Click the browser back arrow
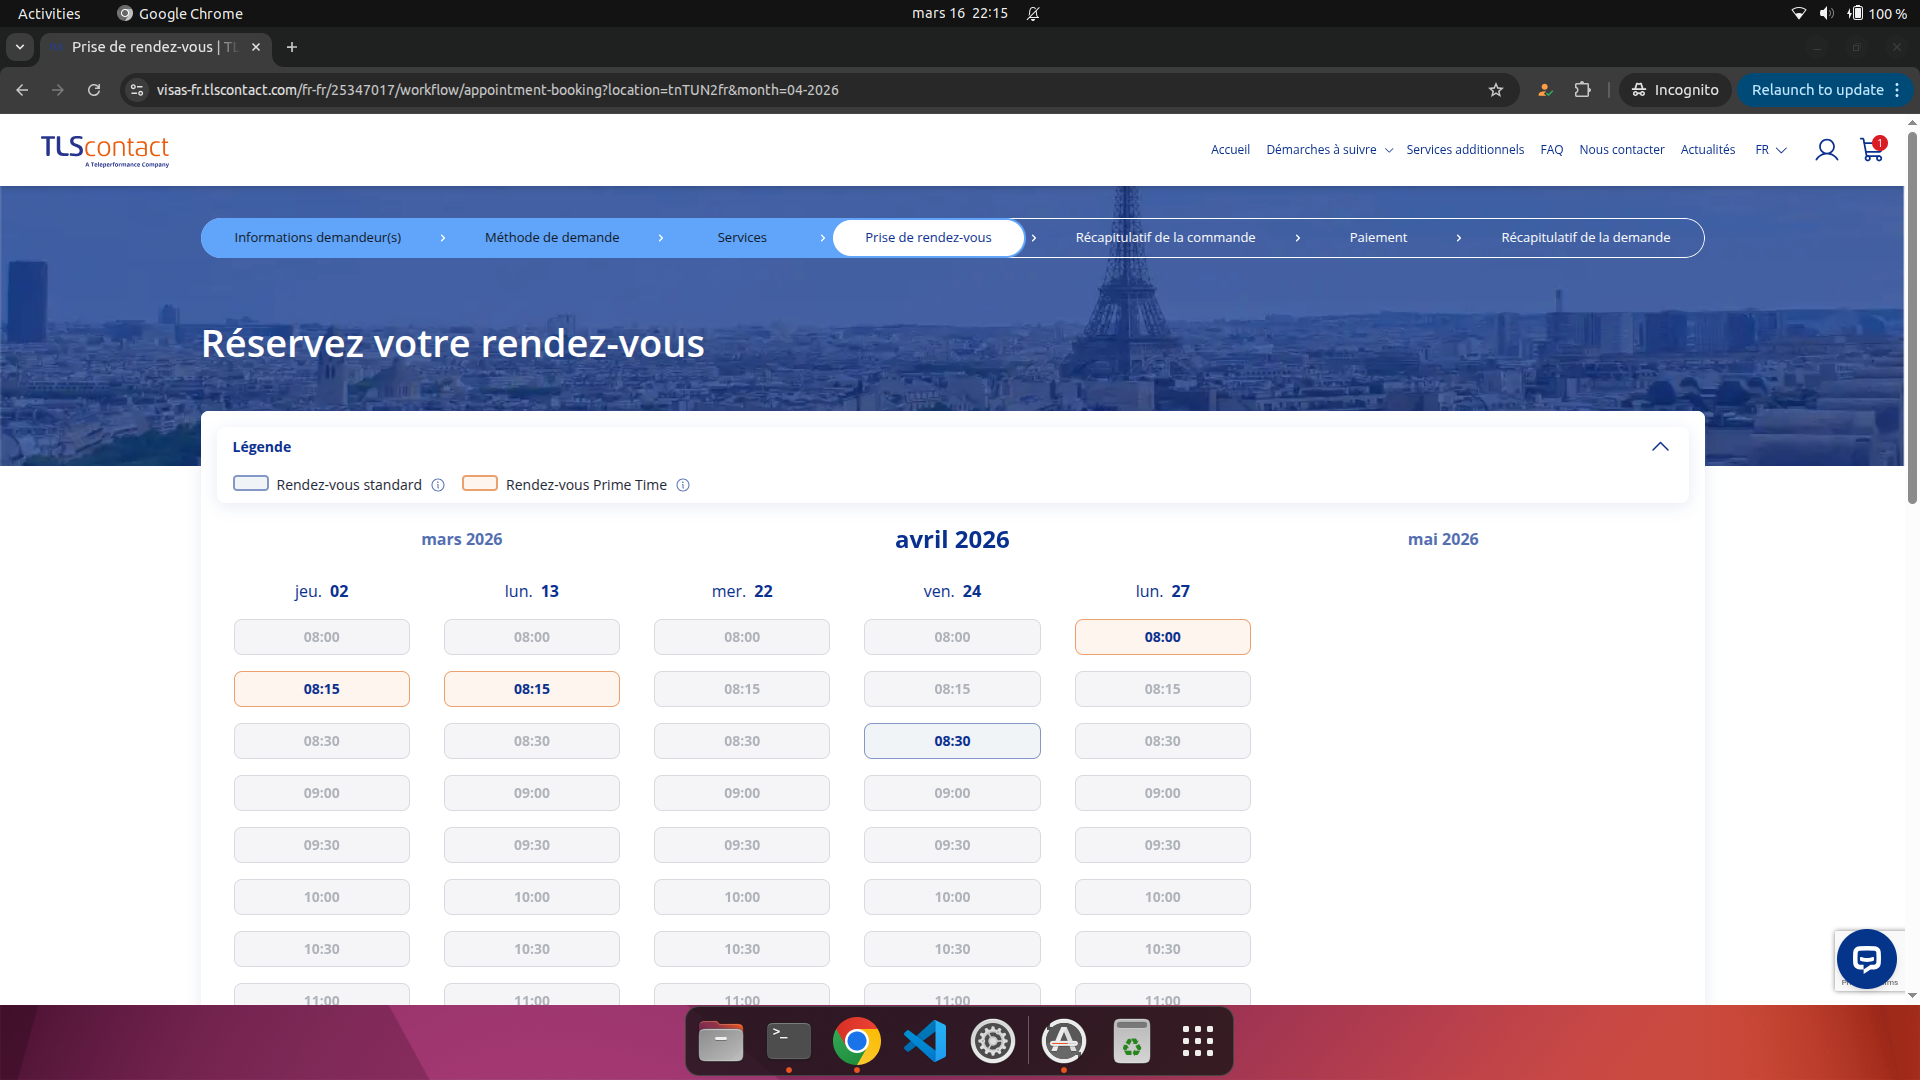Viewport: 1920px width, 1080px height. [x=22, y=90]
